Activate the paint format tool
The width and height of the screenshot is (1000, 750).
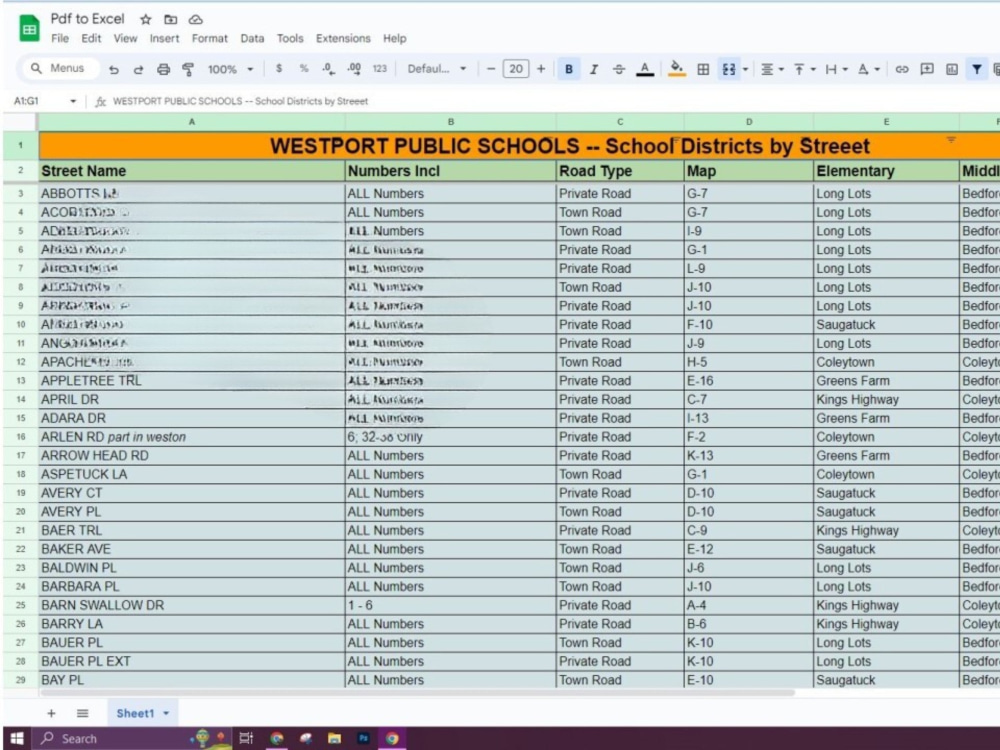pos(188,69)
